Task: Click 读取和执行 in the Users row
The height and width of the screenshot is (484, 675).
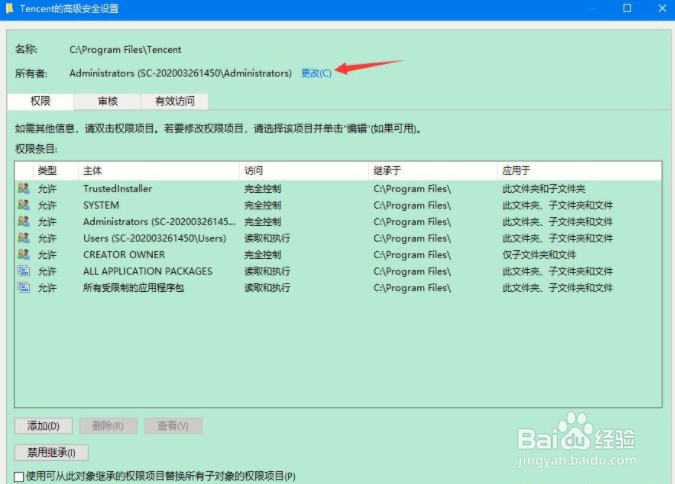Action: click(267, 238)
